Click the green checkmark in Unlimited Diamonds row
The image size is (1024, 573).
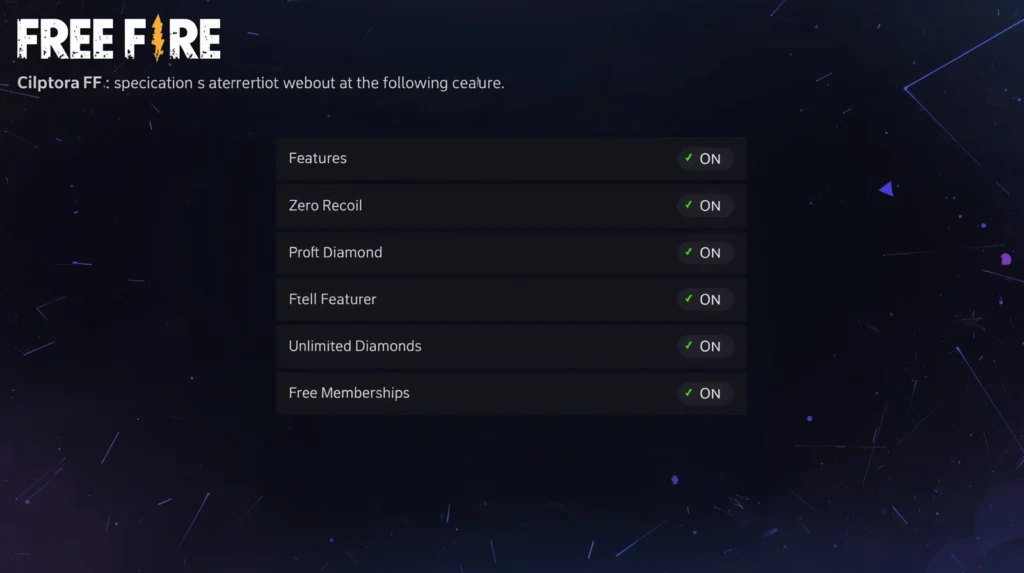(689, 346)
